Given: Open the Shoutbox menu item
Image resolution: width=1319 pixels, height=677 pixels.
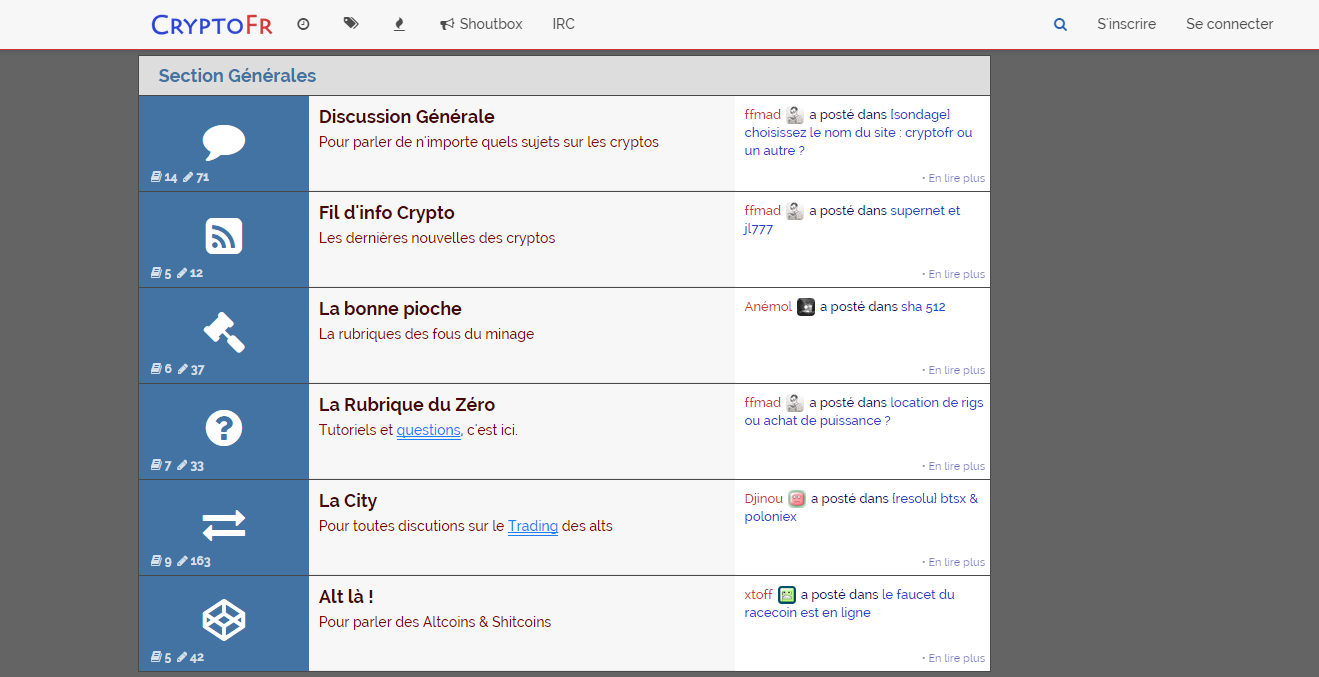Looking at the screenshot, I should pyautogui.click(x=481, y=24).
